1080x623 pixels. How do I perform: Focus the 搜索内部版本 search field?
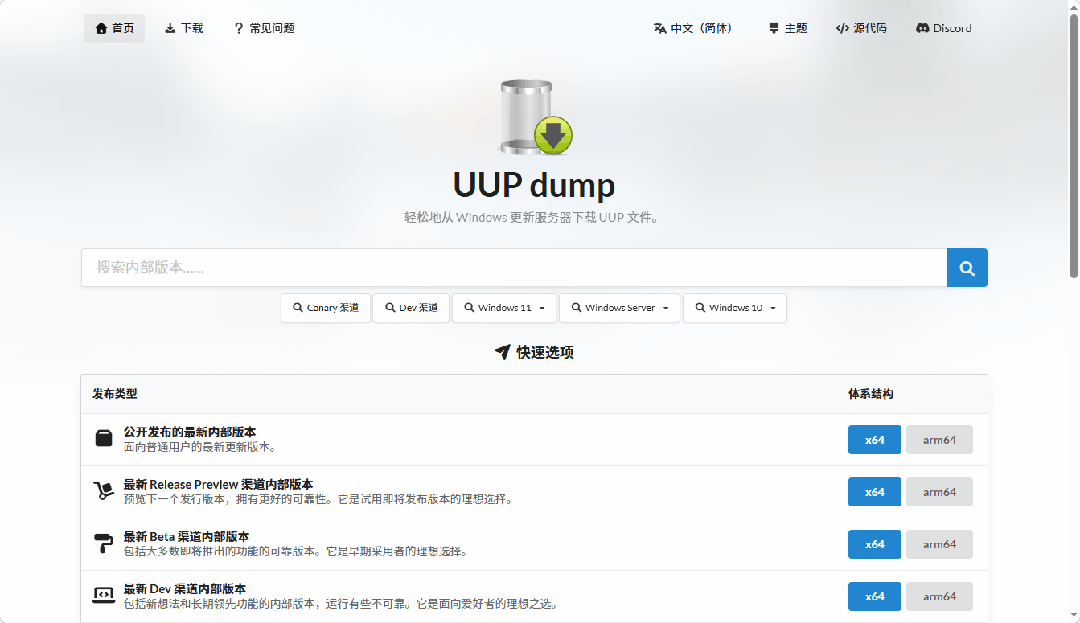coord(514,267)
